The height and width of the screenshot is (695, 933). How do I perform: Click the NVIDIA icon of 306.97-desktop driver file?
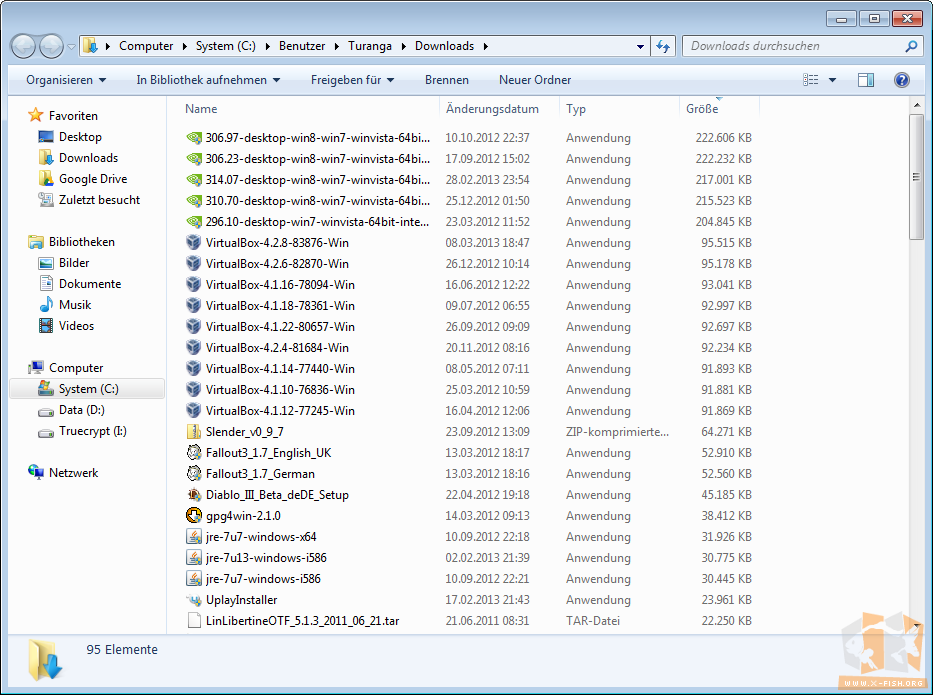[x=194, y=138]
